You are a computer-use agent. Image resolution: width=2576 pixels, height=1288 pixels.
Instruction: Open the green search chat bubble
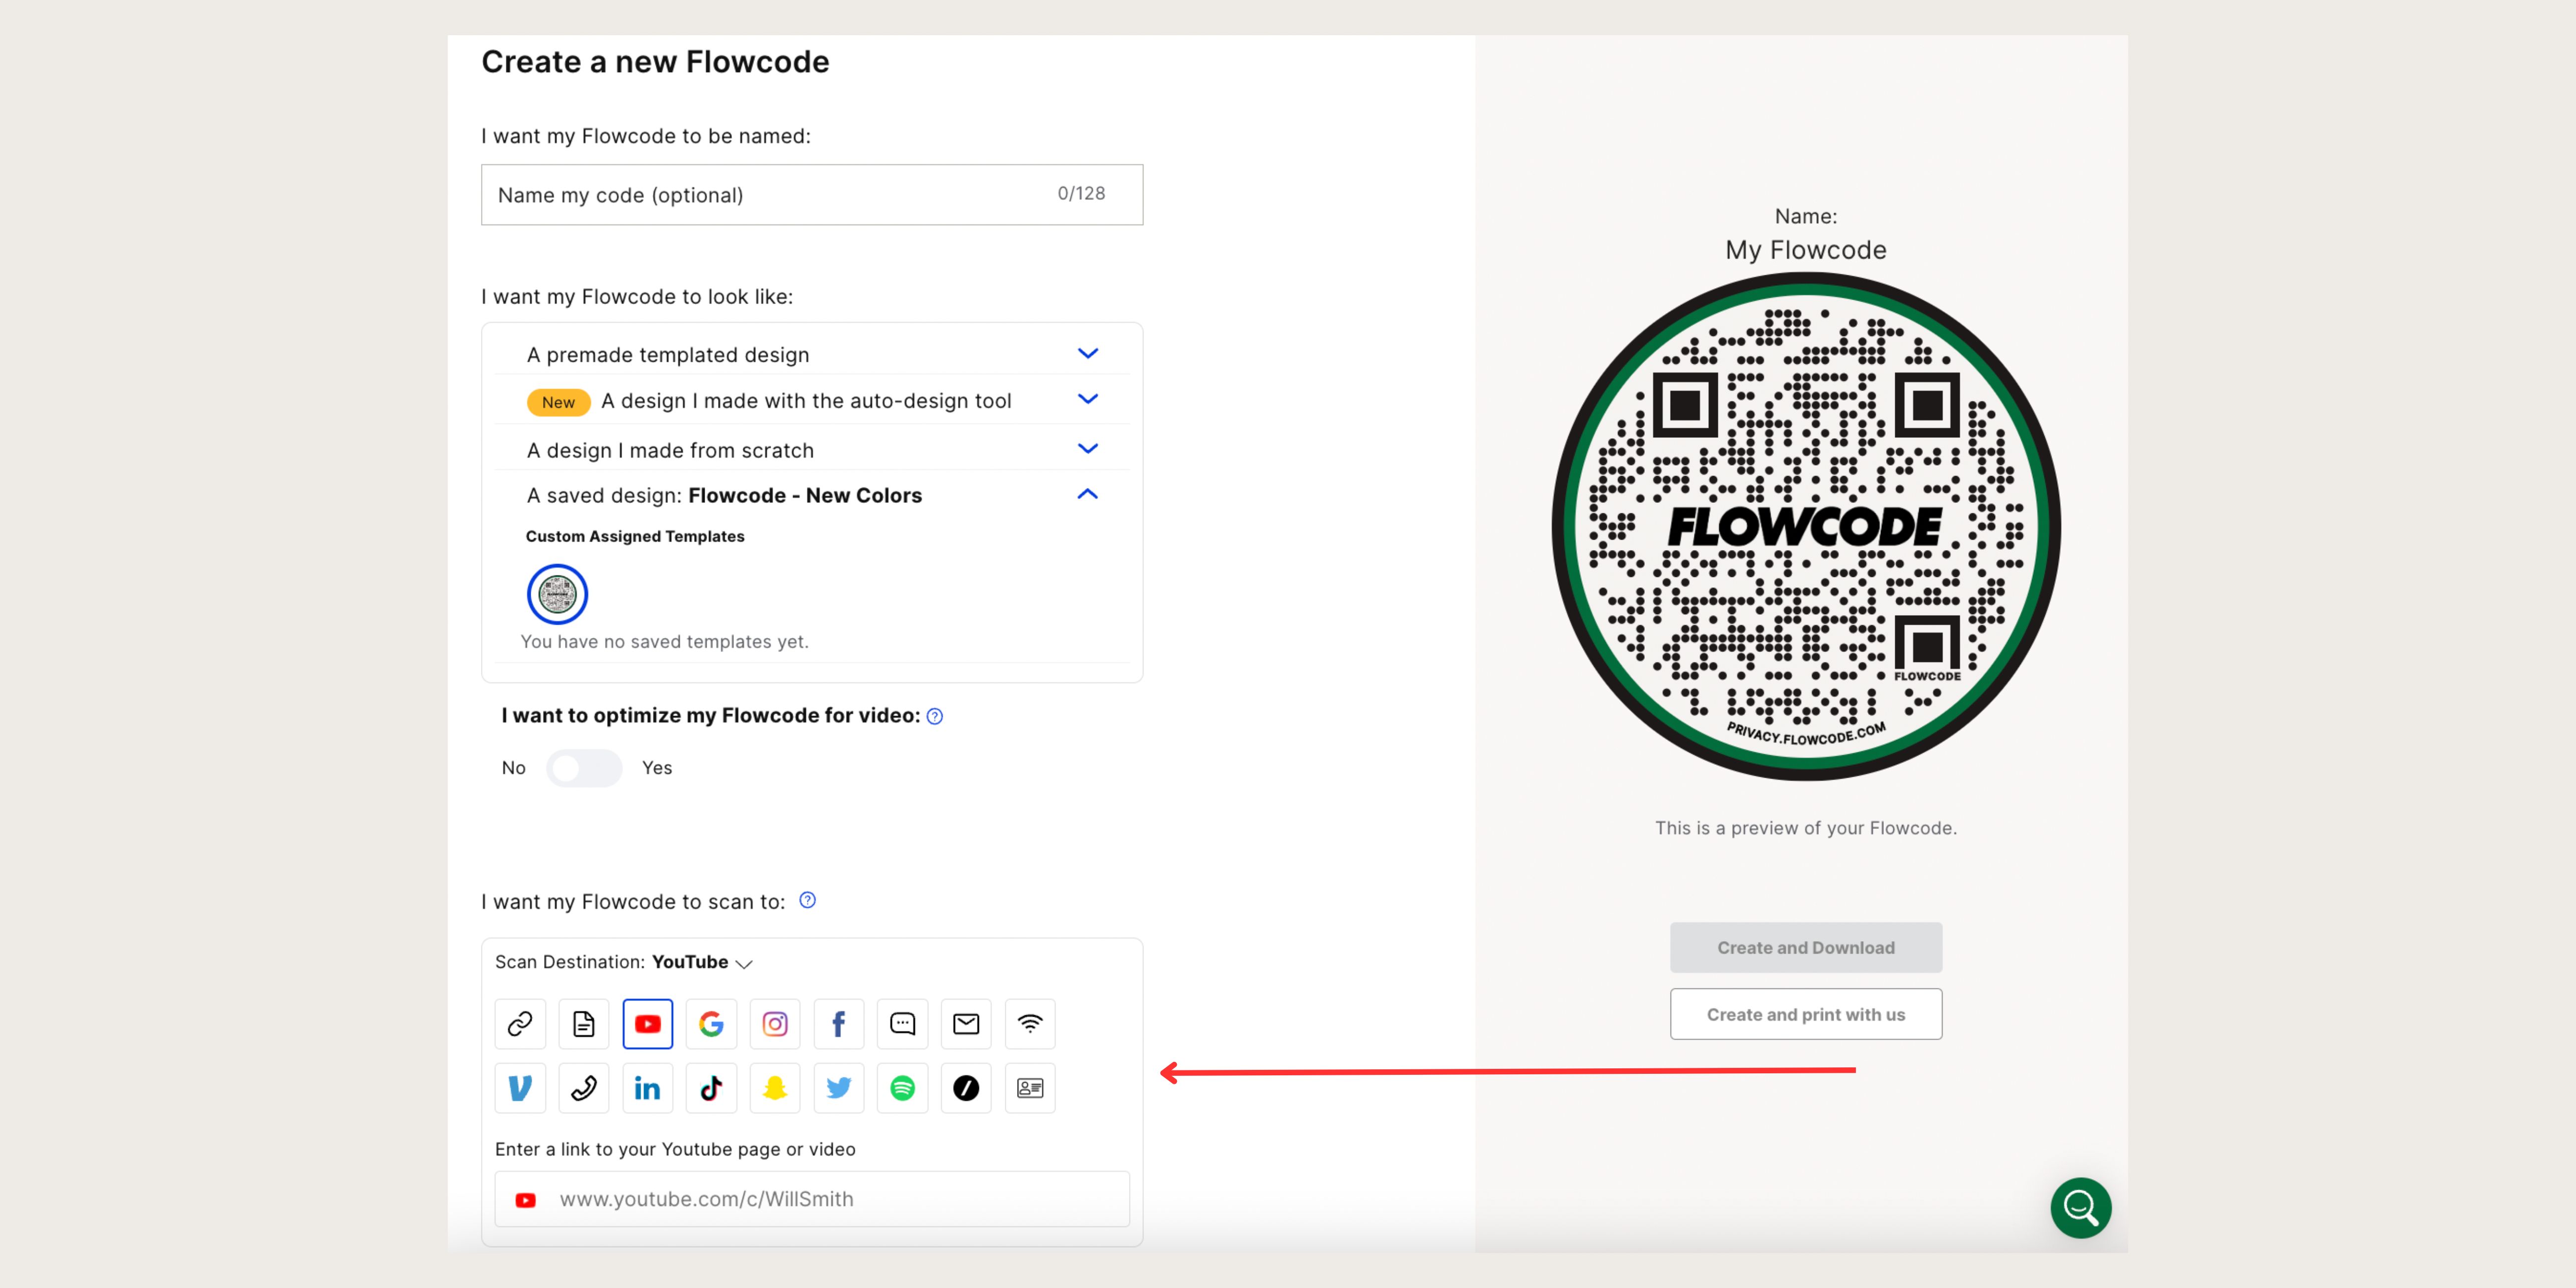point(2081,1208)
